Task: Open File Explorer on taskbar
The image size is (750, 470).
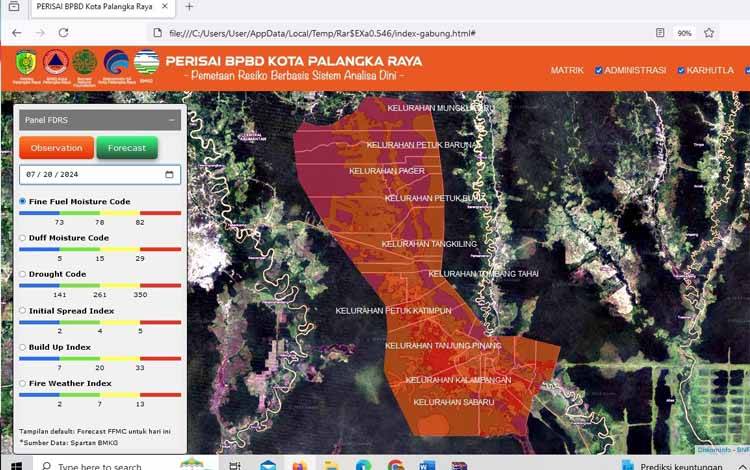Action: tap(331, 466)
